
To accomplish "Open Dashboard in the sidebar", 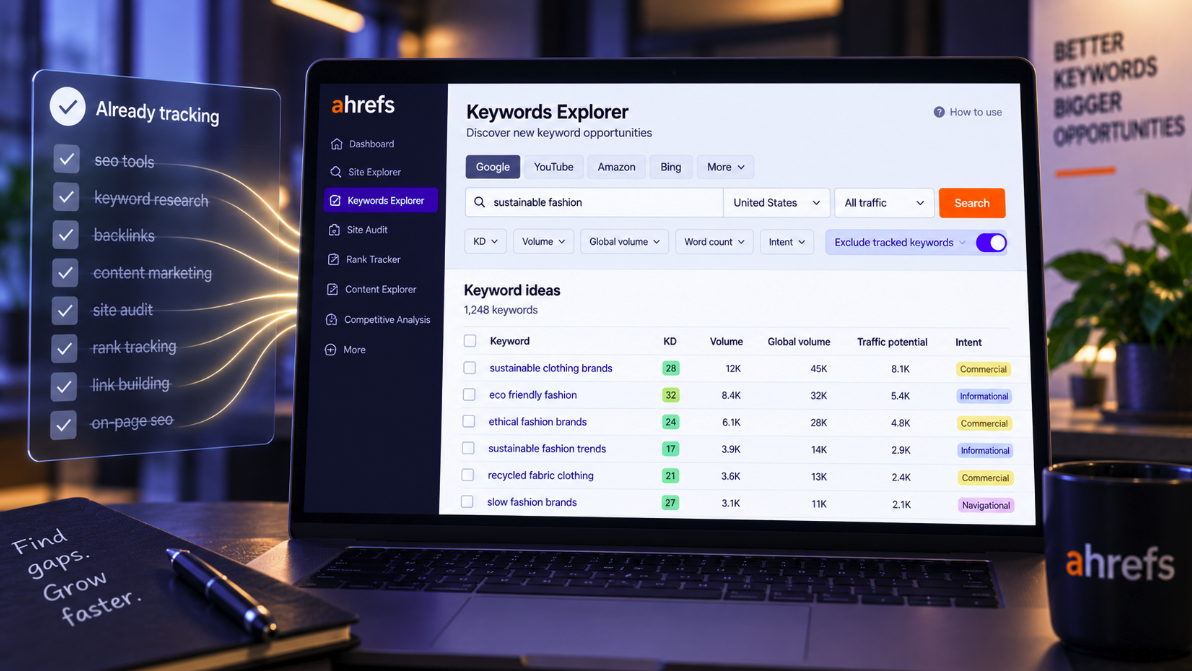I will (x=372, y=144).
